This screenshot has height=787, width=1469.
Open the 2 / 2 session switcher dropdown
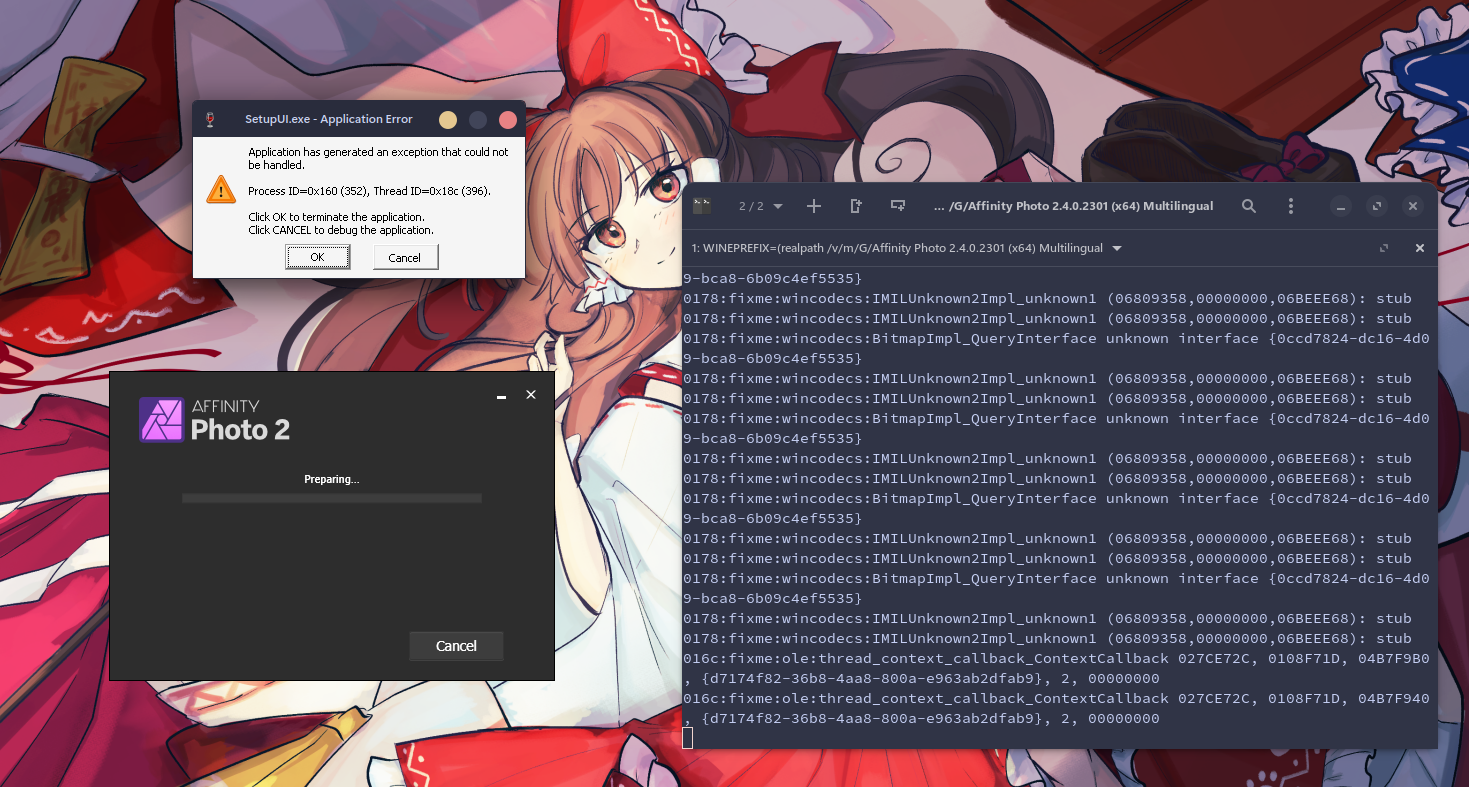coord(761,206)
